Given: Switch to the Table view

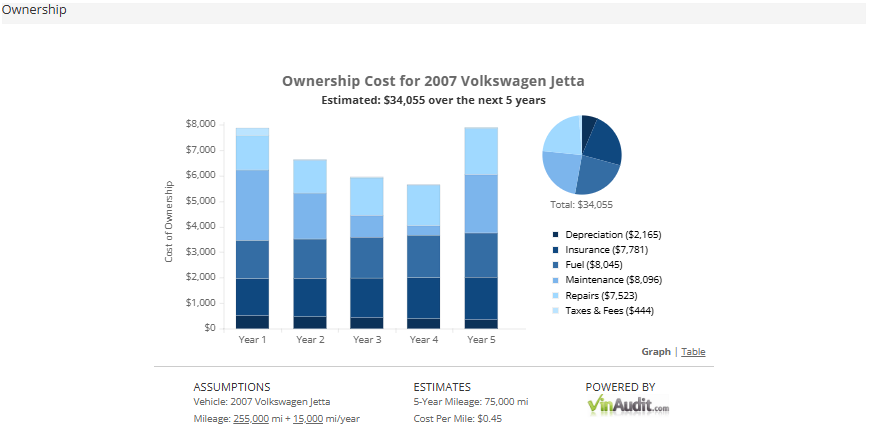Looking at the screenshot, I should click(x=693, y=351).
